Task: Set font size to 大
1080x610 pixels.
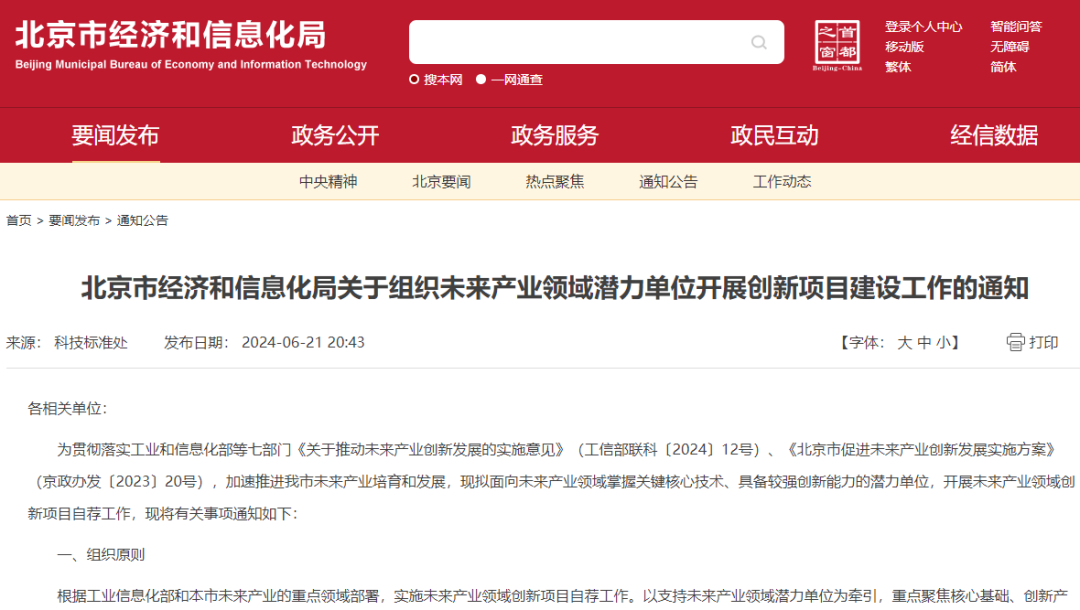Action: click(904, 343)
